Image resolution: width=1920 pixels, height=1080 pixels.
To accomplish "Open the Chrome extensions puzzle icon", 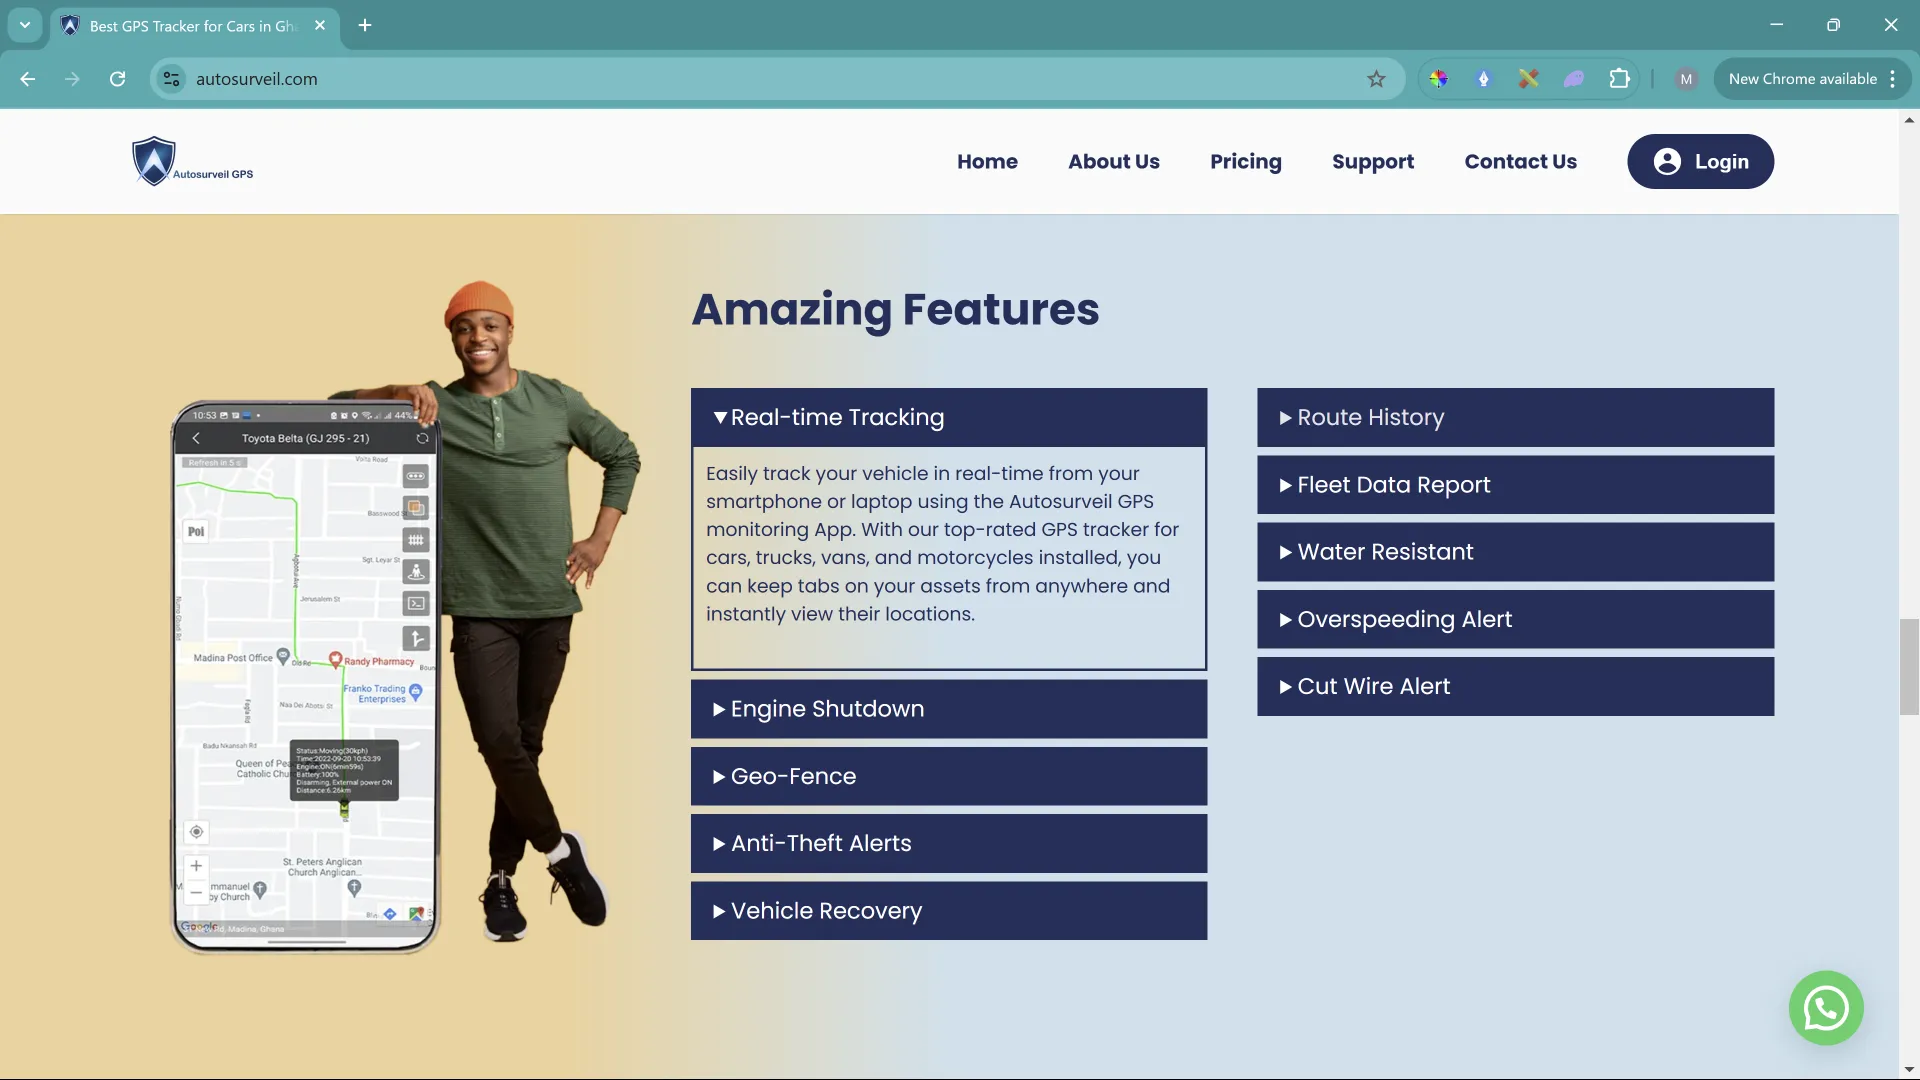I will (x=1619, y=79).
